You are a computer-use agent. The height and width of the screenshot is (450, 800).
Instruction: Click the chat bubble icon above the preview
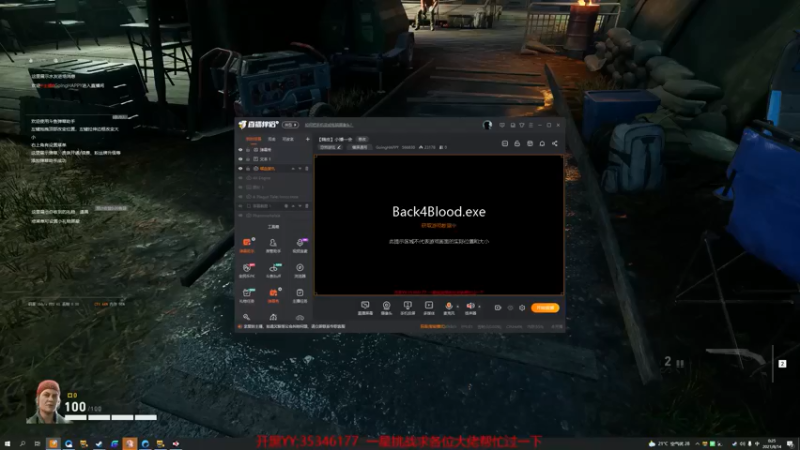542,143
